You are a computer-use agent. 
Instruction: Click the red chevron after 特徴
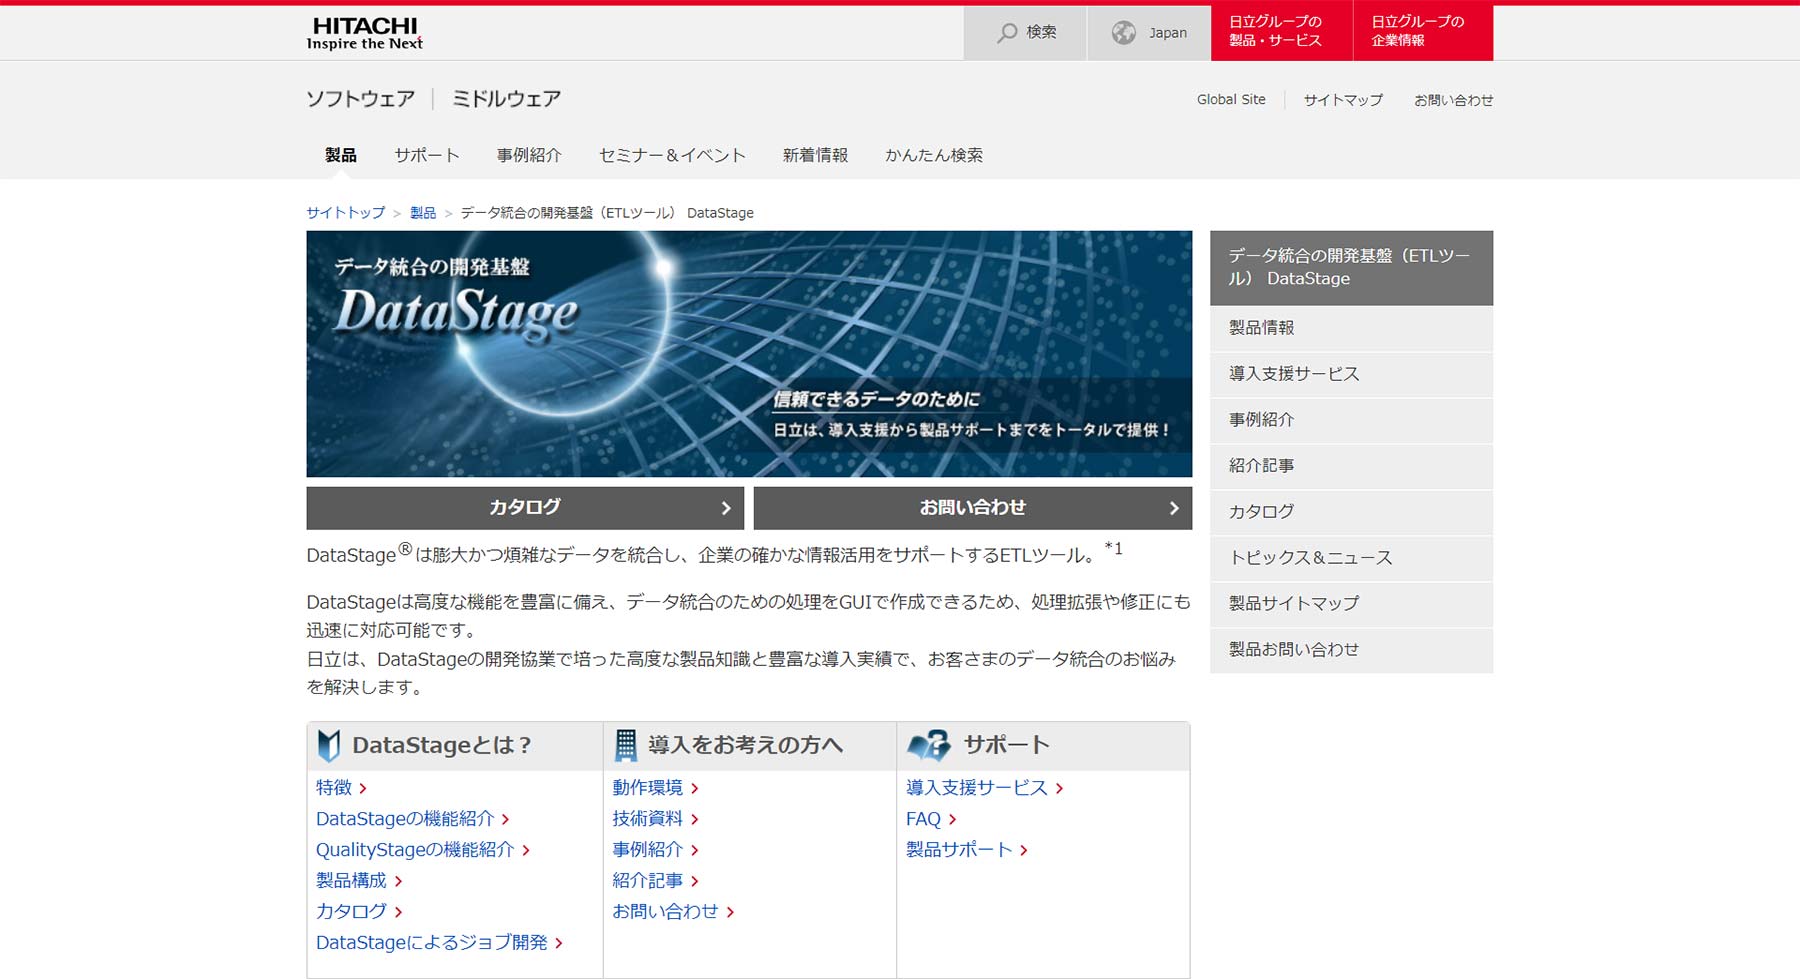pyautogui.click(x=363, y=789)
